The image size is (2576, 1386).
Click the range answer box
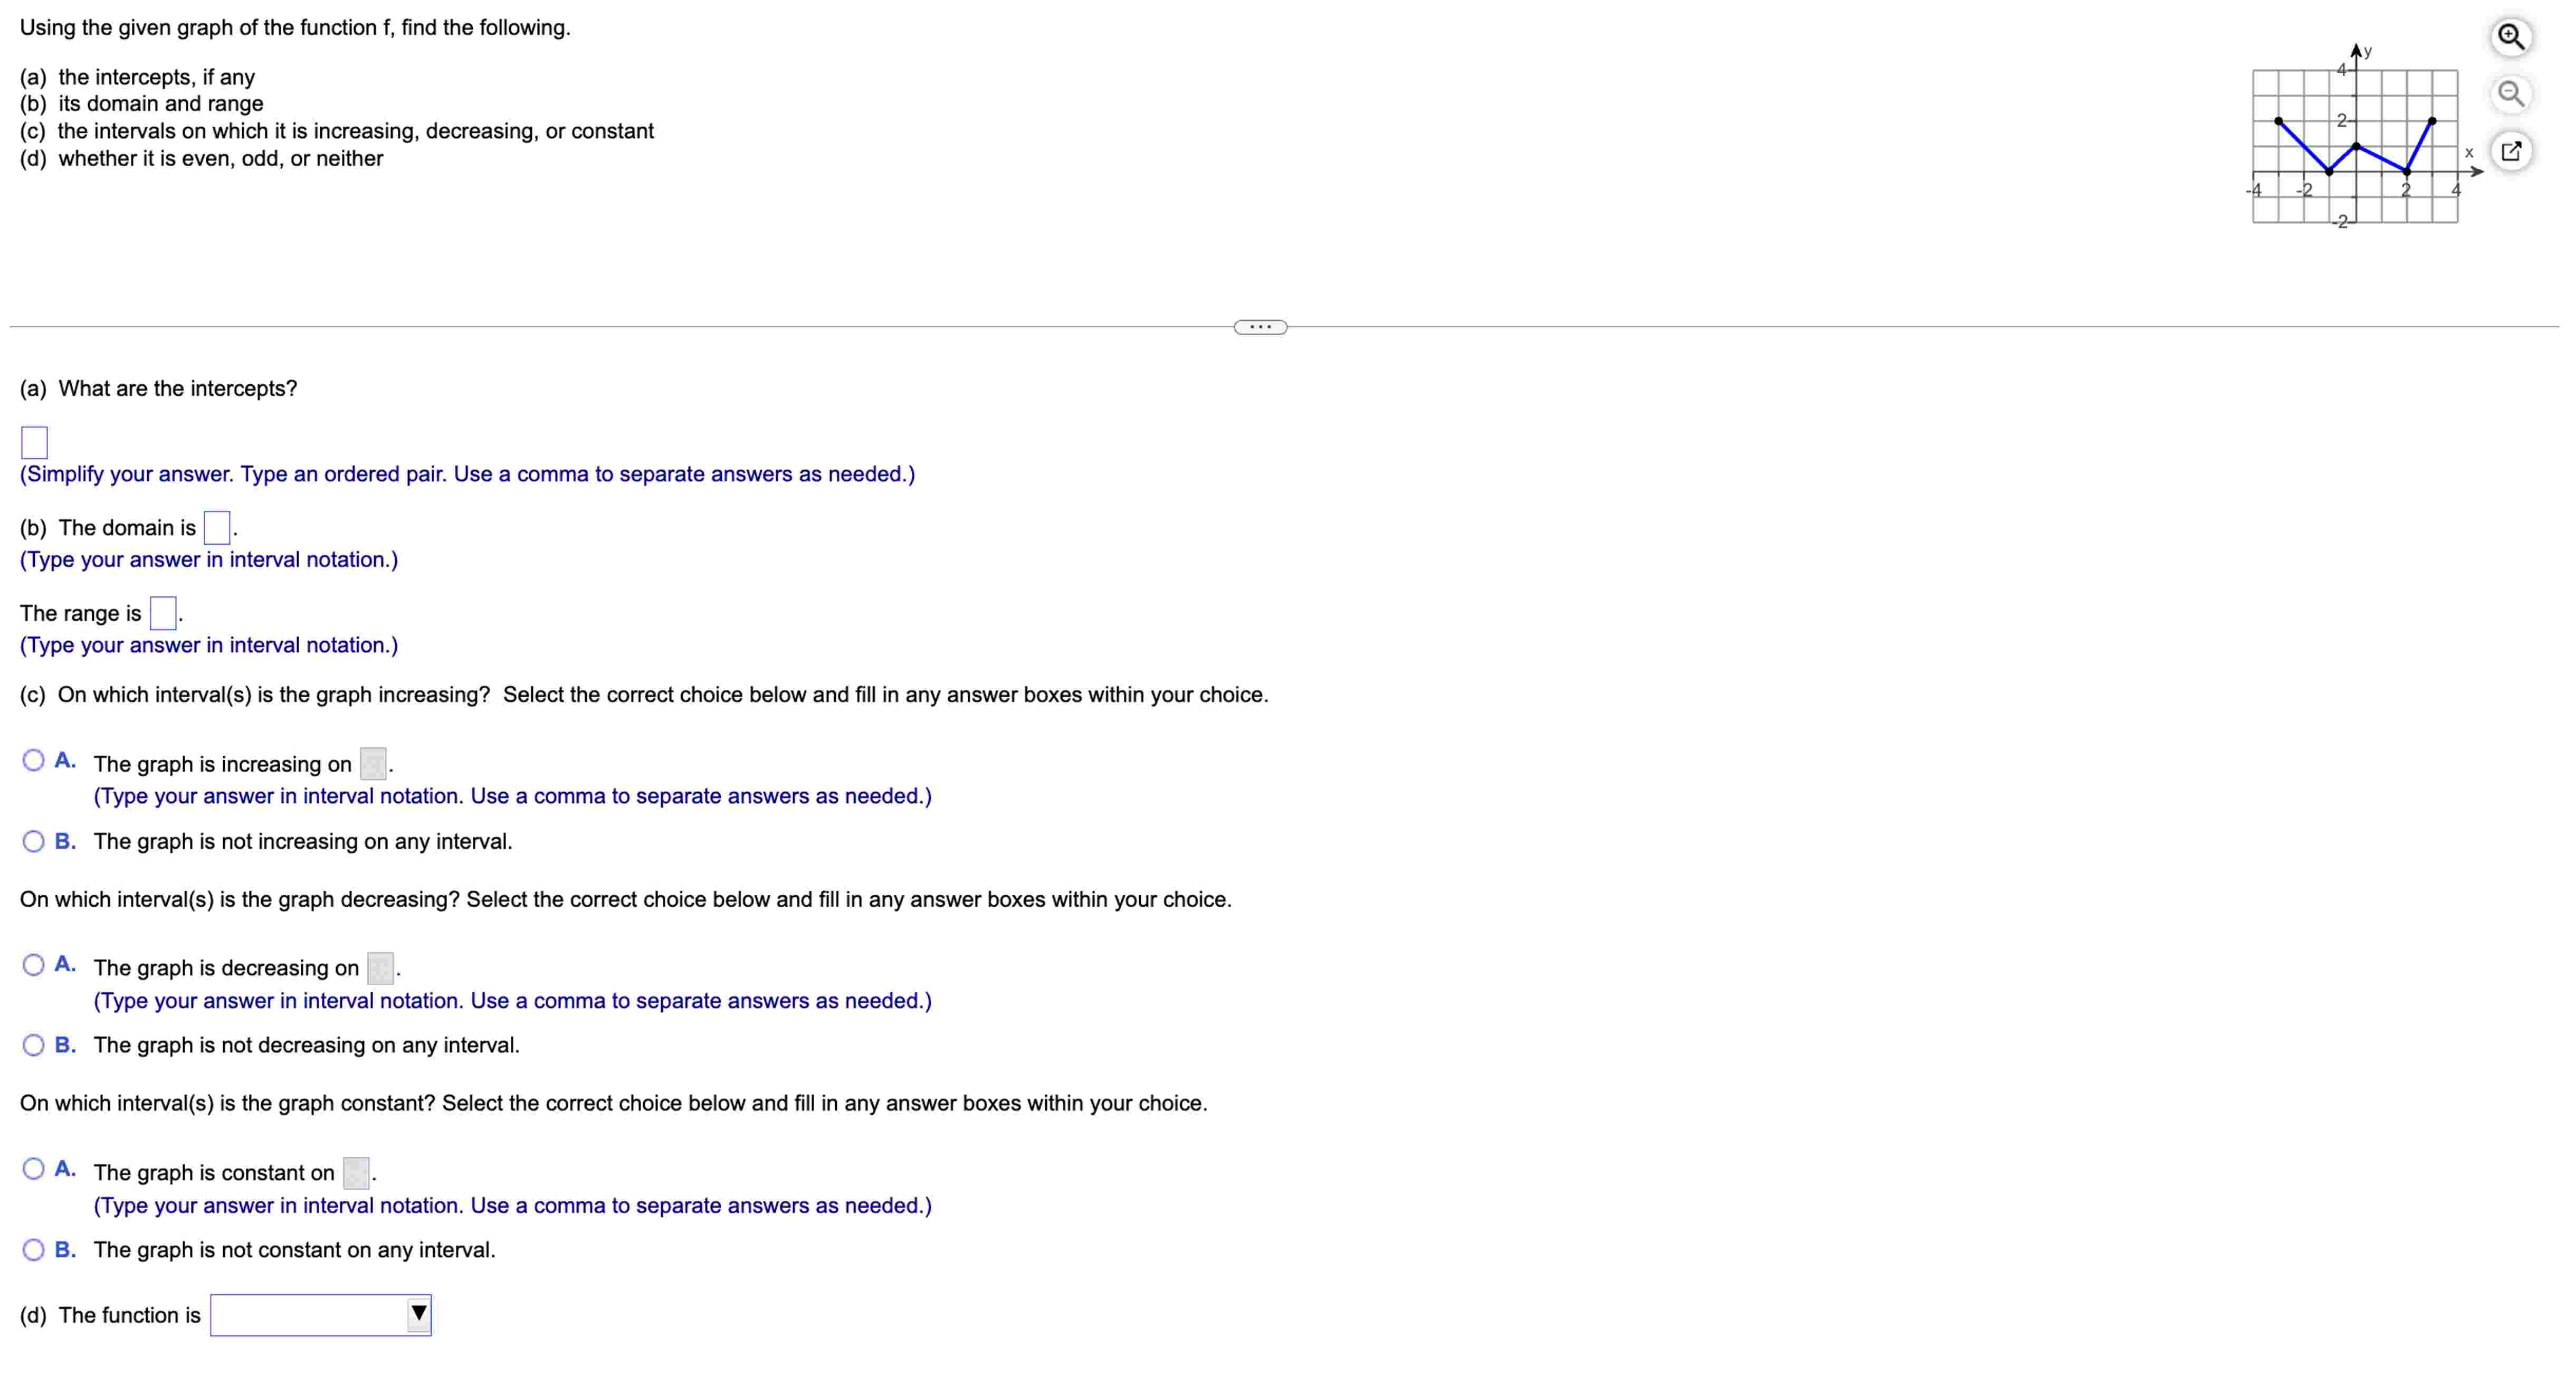pyautogui.click(x=162, y=613)
